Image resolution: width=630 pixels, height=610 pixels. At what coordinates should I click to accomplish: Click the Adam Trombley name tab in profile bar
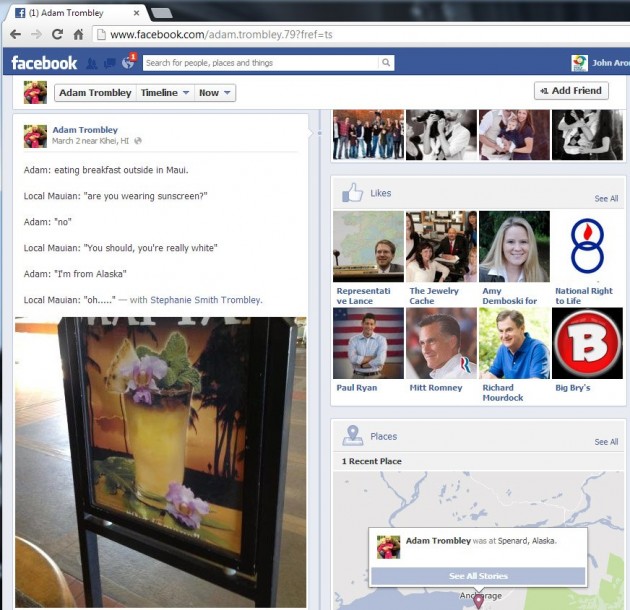pyautogui.click(x=94, y=93)
